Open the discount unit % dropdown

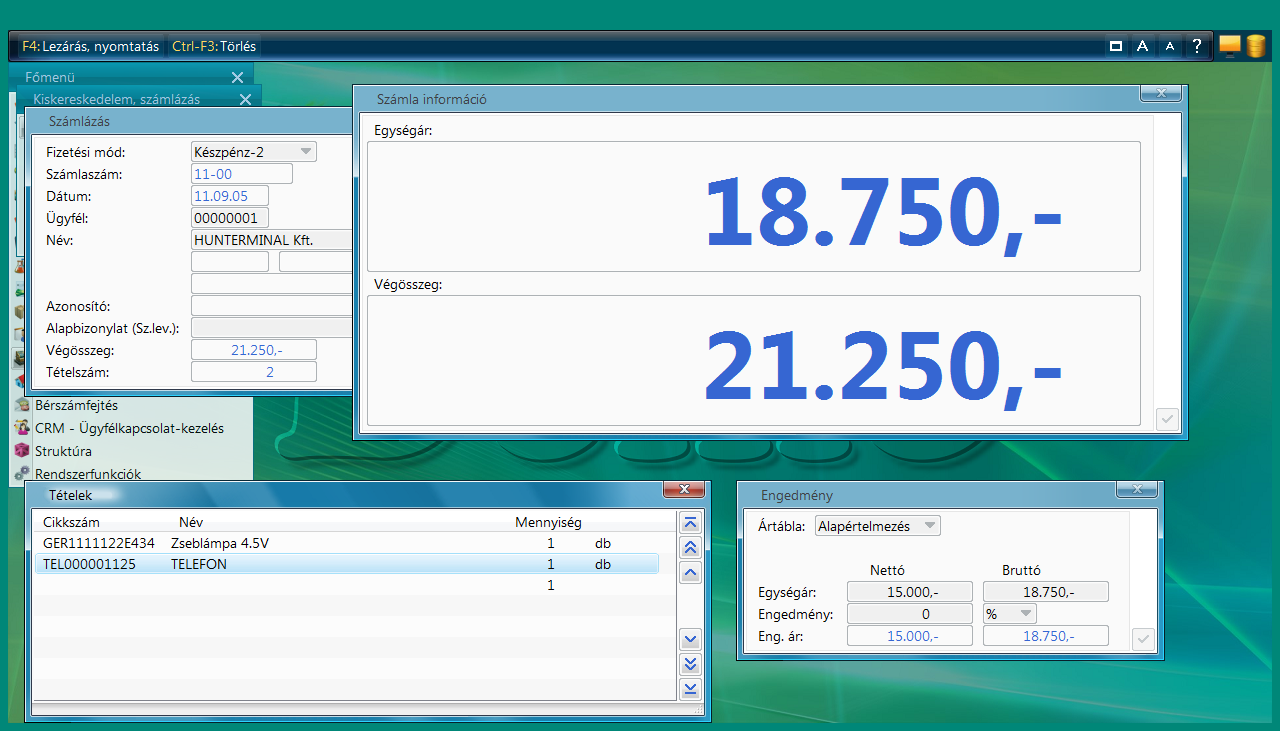pos(1009,614)
